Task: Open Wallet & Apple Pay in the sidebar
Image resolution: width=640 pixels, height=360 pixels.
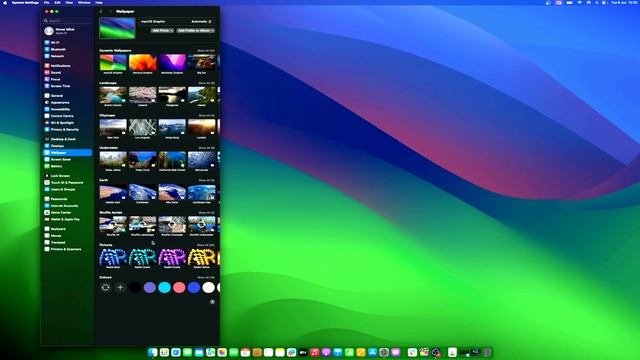Action: pos(67,219)
